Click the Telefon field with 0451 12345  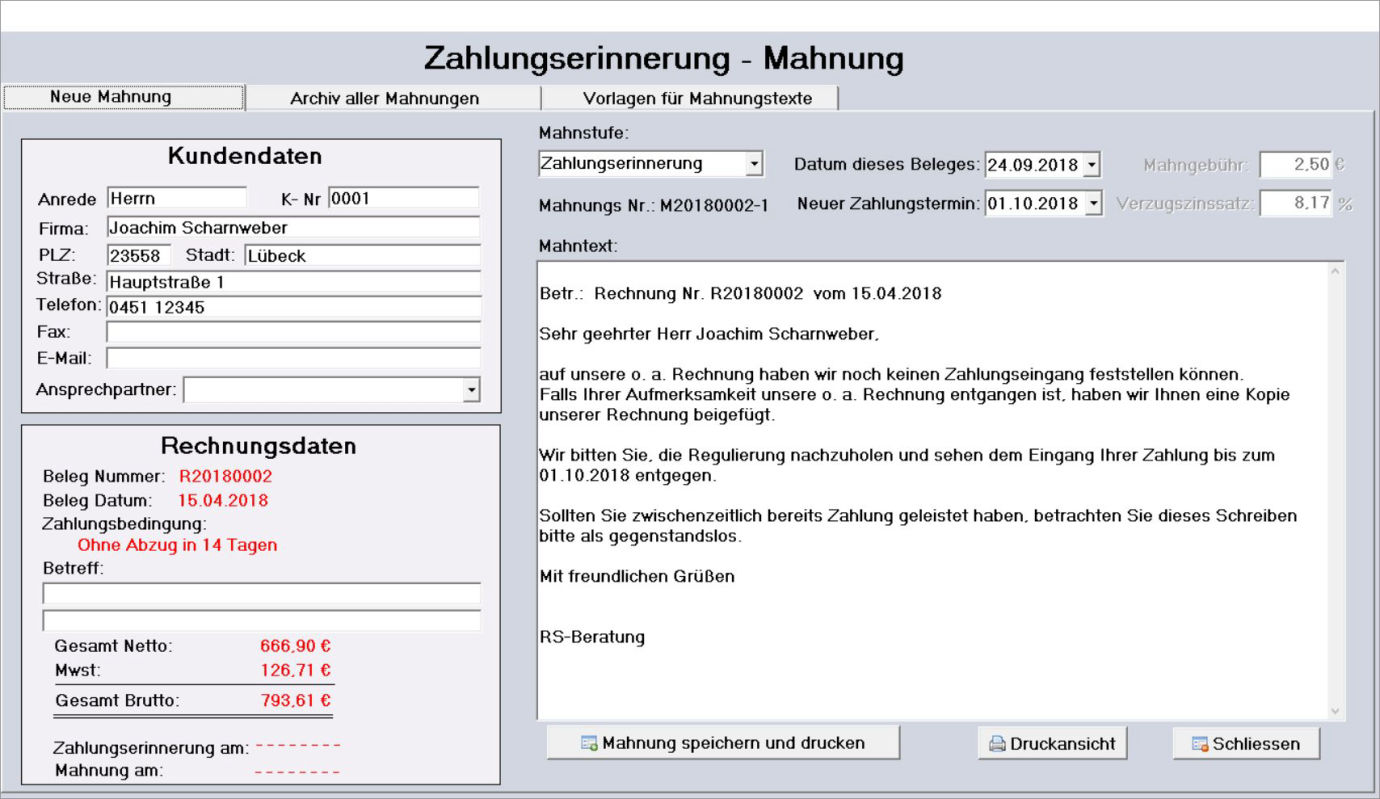click(x=293, y=307)
